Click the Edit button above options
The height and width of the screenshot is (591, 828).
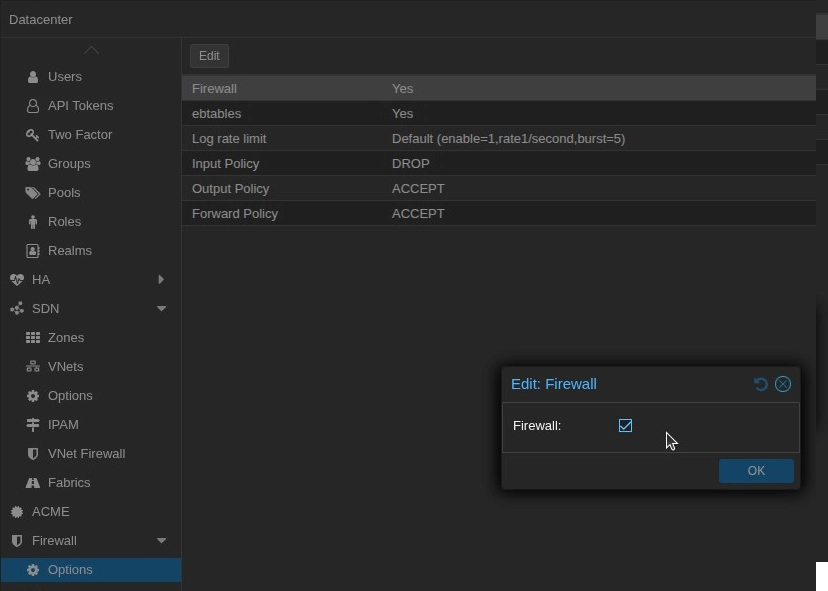tap(209, 56)
